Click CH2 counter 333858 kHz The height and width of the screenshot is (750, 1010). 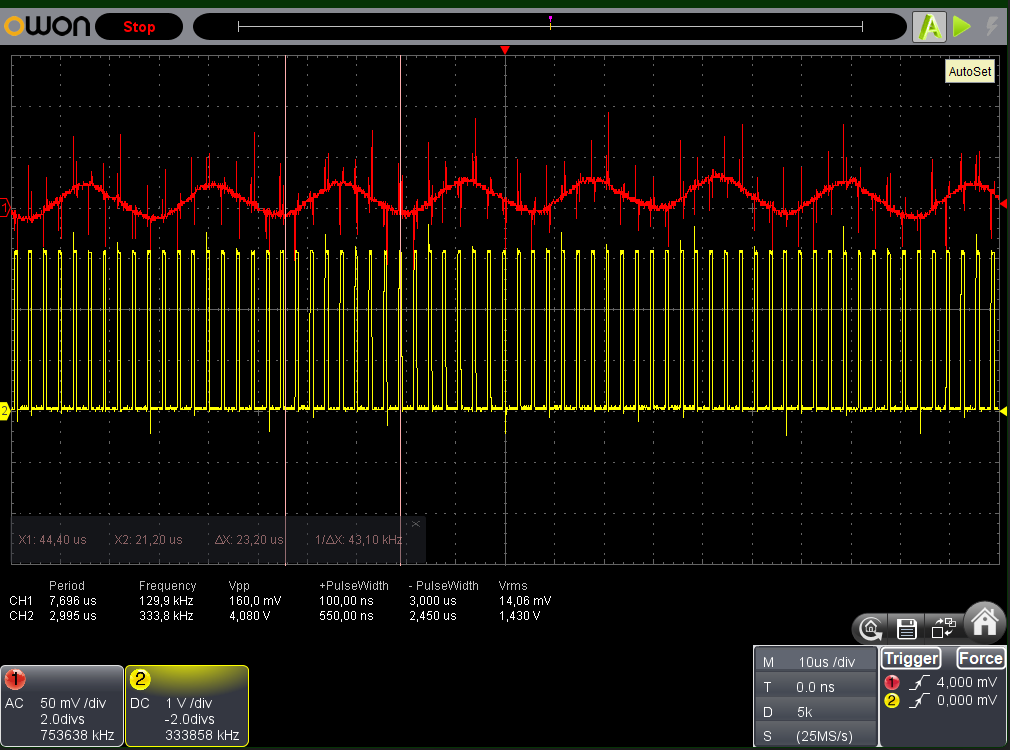point(202,735)
